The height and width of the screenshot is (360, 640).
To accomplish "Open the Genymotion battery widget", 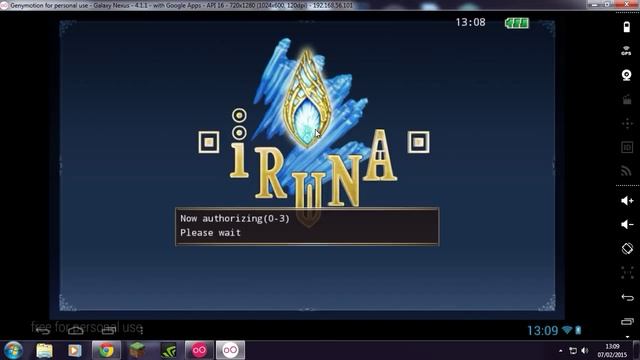I will tap(627, 27).
